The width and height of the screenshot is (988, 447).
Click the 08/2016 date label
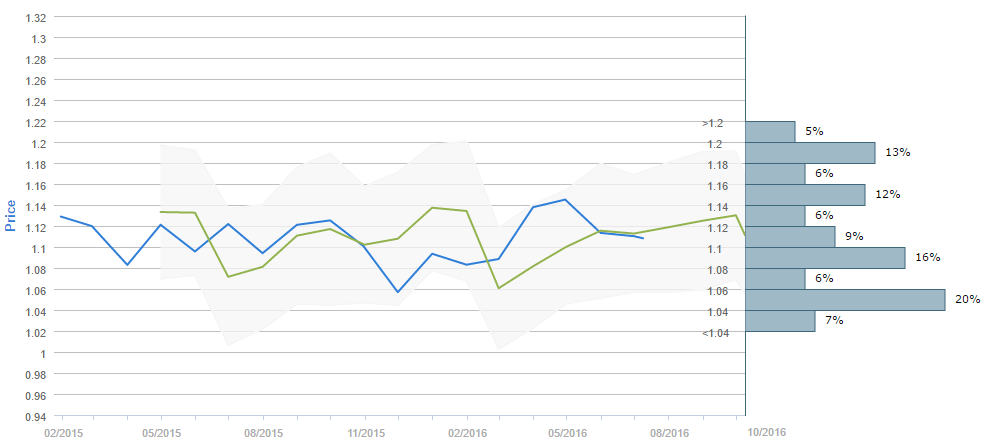tap(670, 433)
